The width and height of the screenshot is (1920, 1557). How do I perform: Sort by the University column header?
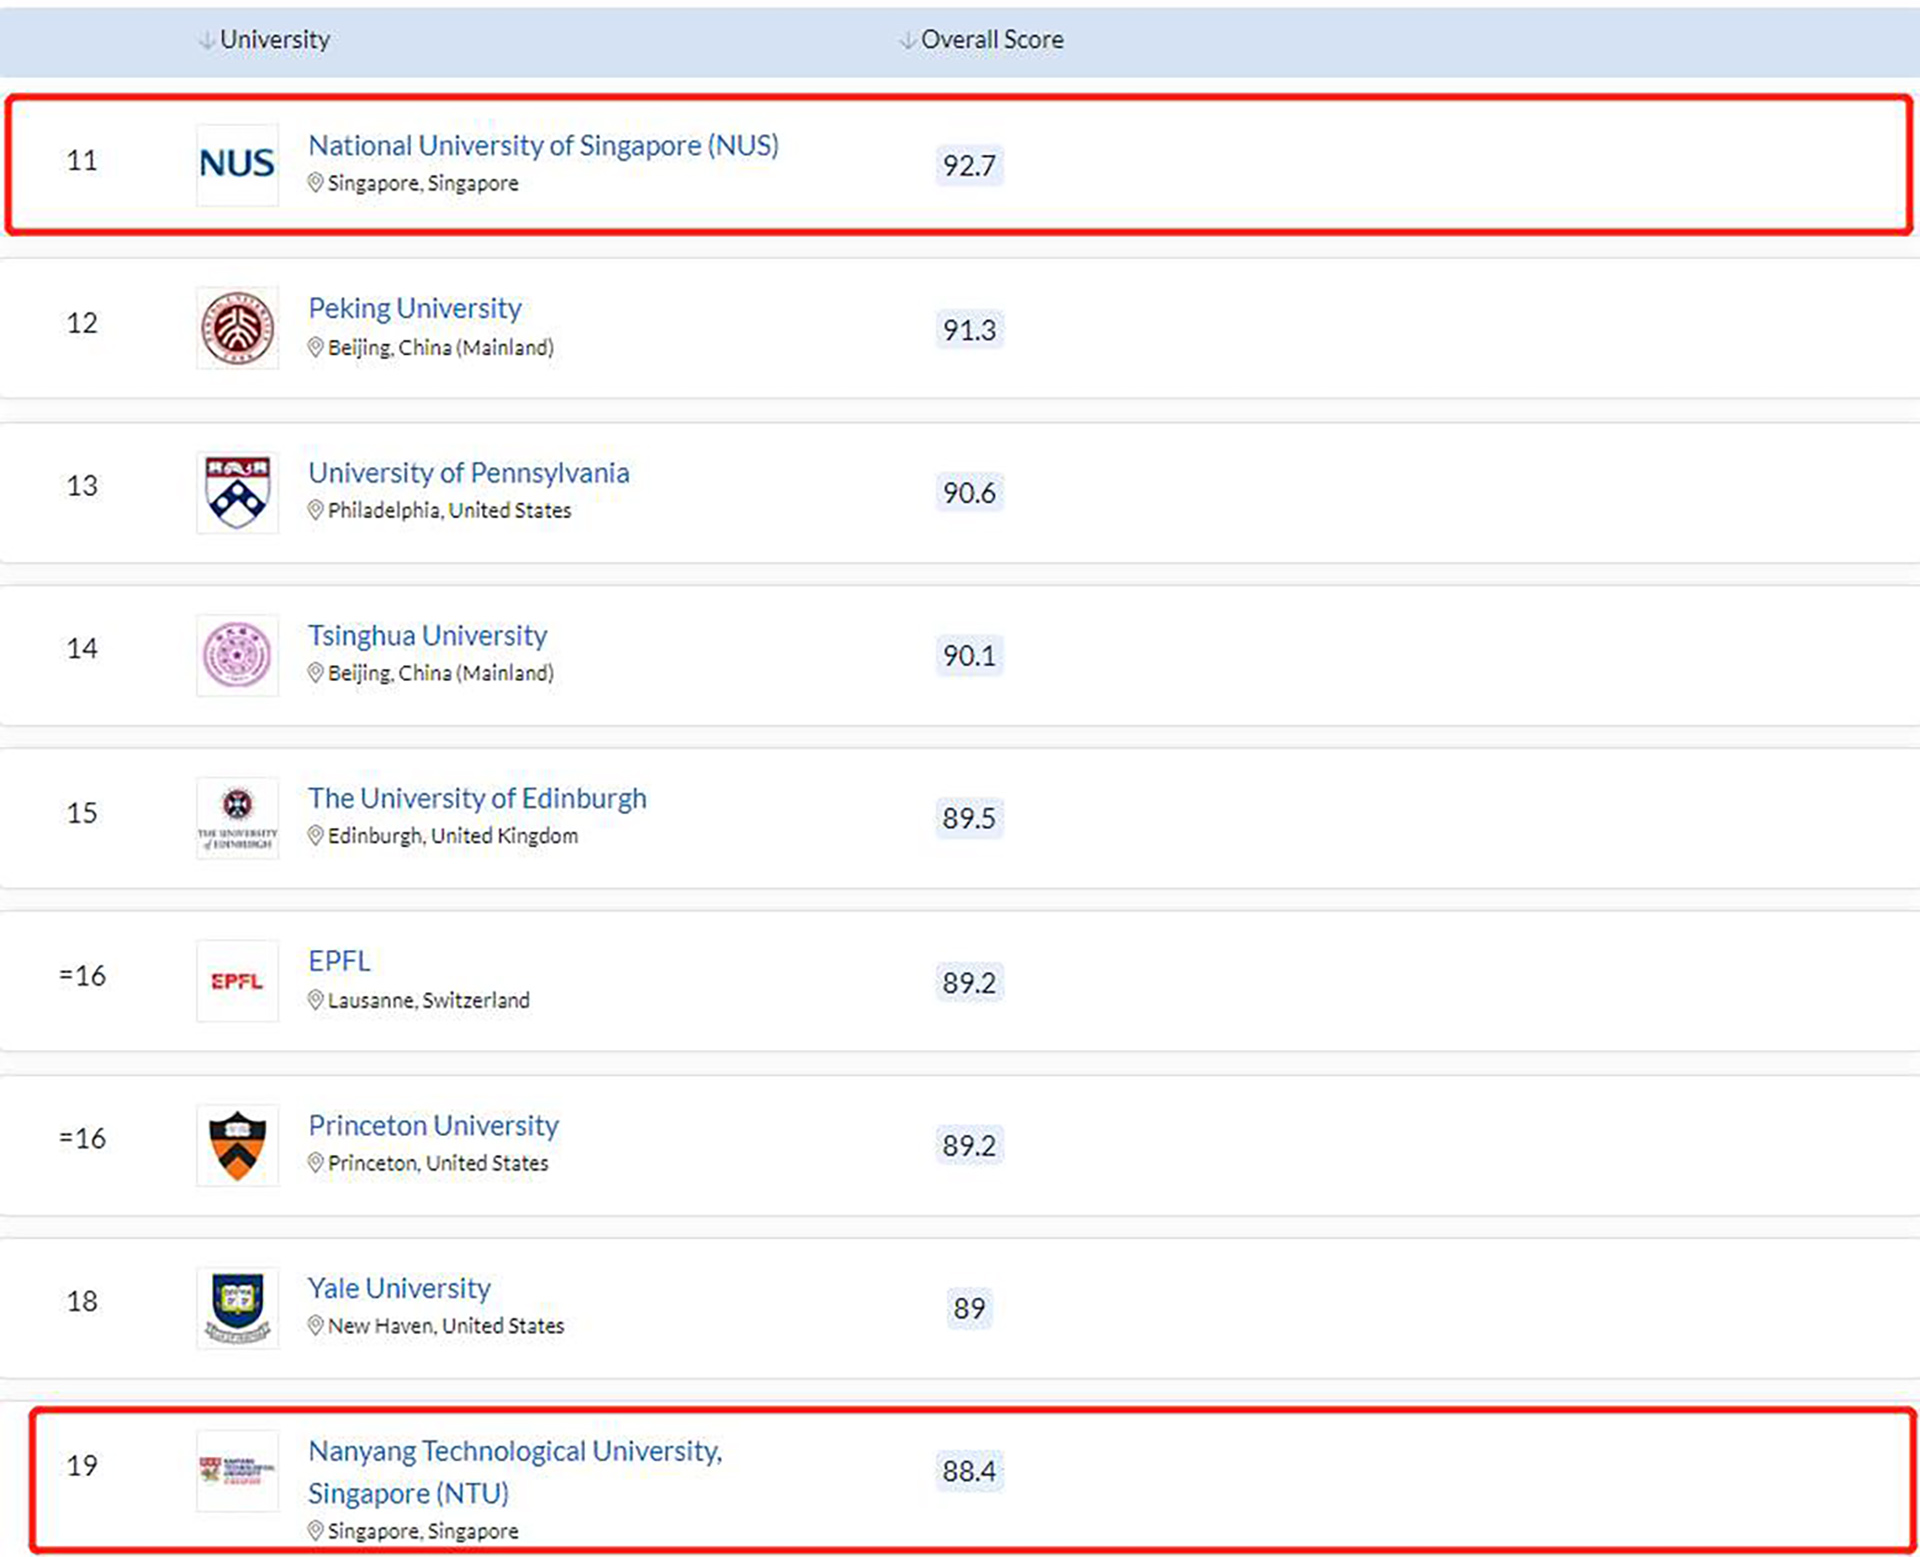point(265,40)
